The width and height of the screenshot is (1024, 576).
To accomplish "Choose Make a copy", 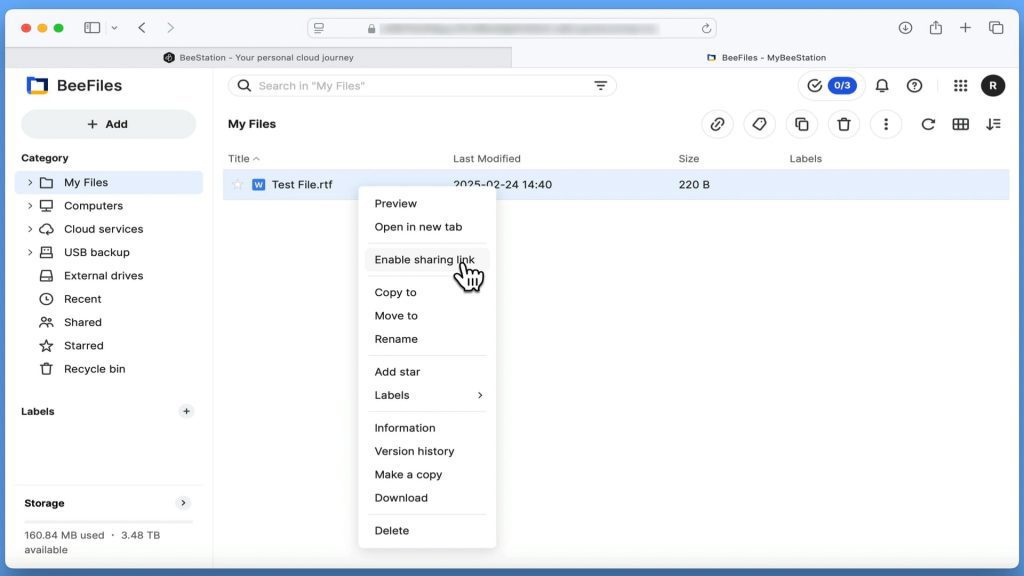I will click(427, 475).
